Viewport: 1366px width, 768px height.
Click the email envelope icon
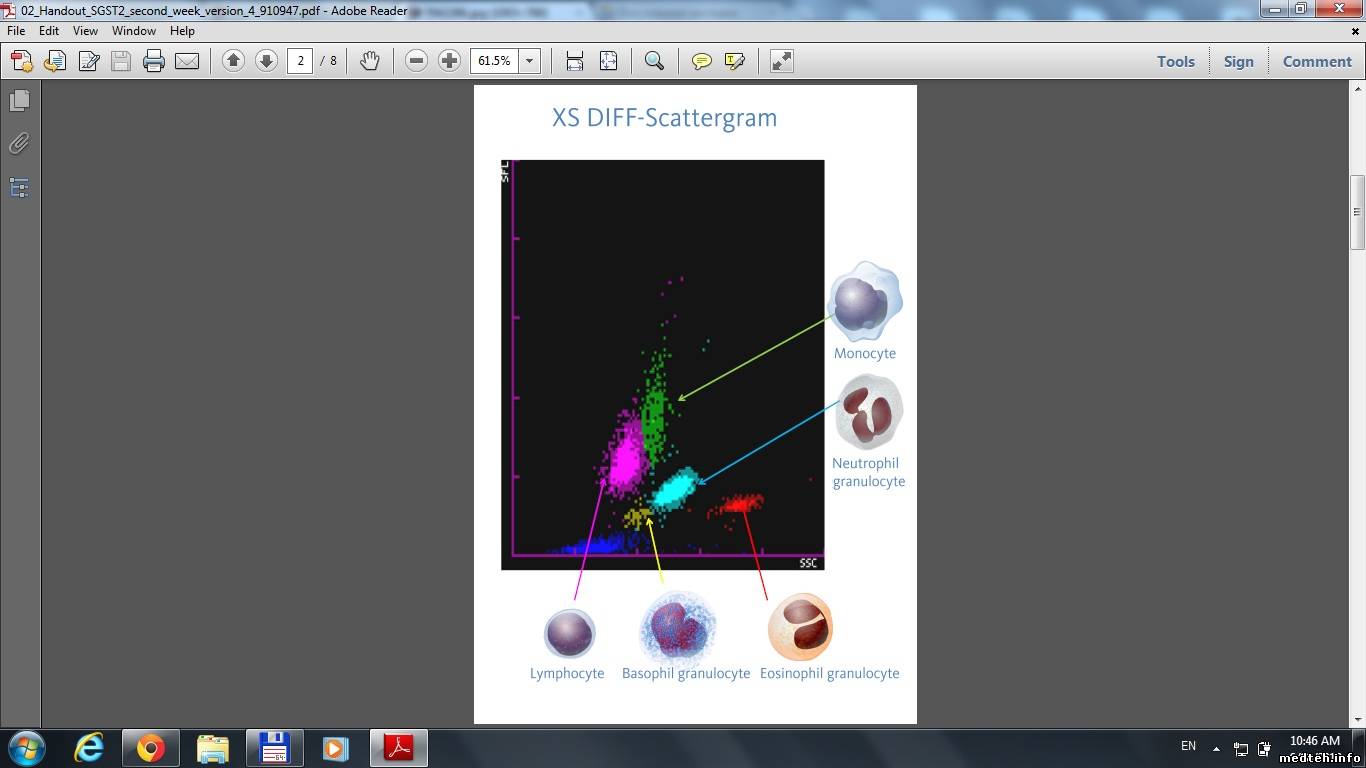click(187, 61)
